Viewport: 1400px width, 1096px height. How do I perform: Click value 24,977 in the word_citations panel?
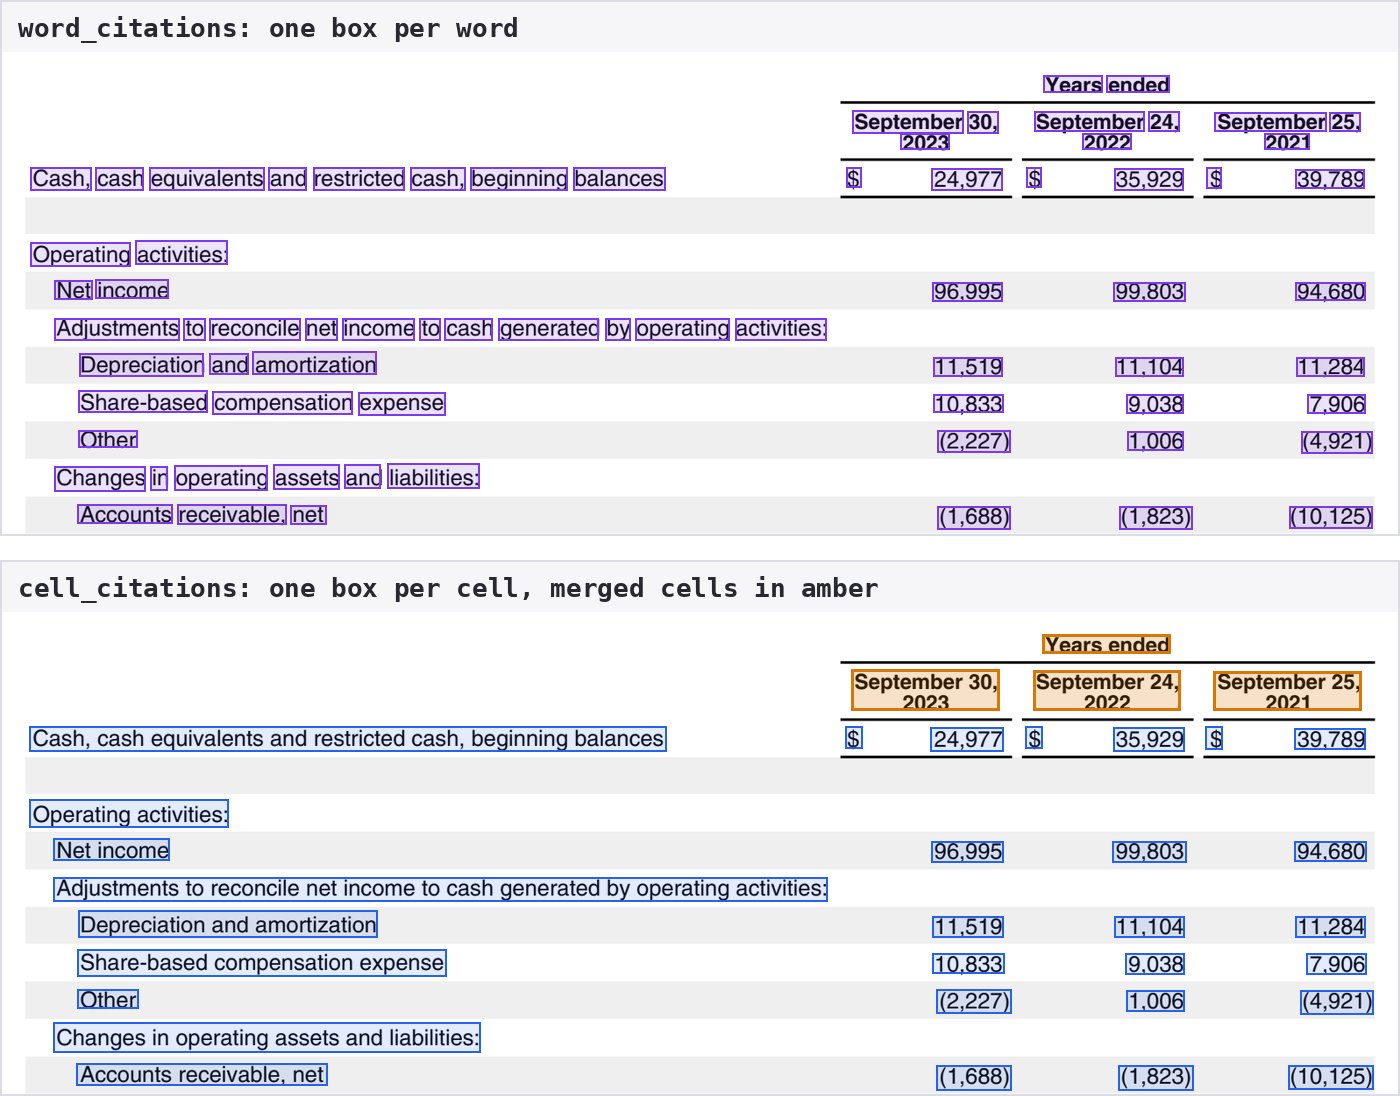point(967,179)
